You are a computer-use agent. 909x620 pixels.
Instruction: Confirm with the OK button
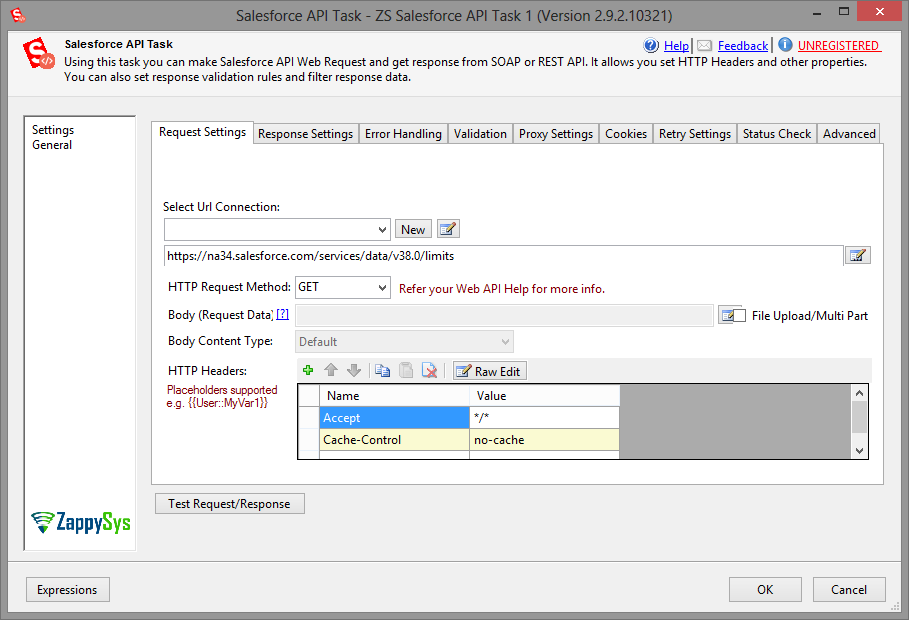point(765,589)
